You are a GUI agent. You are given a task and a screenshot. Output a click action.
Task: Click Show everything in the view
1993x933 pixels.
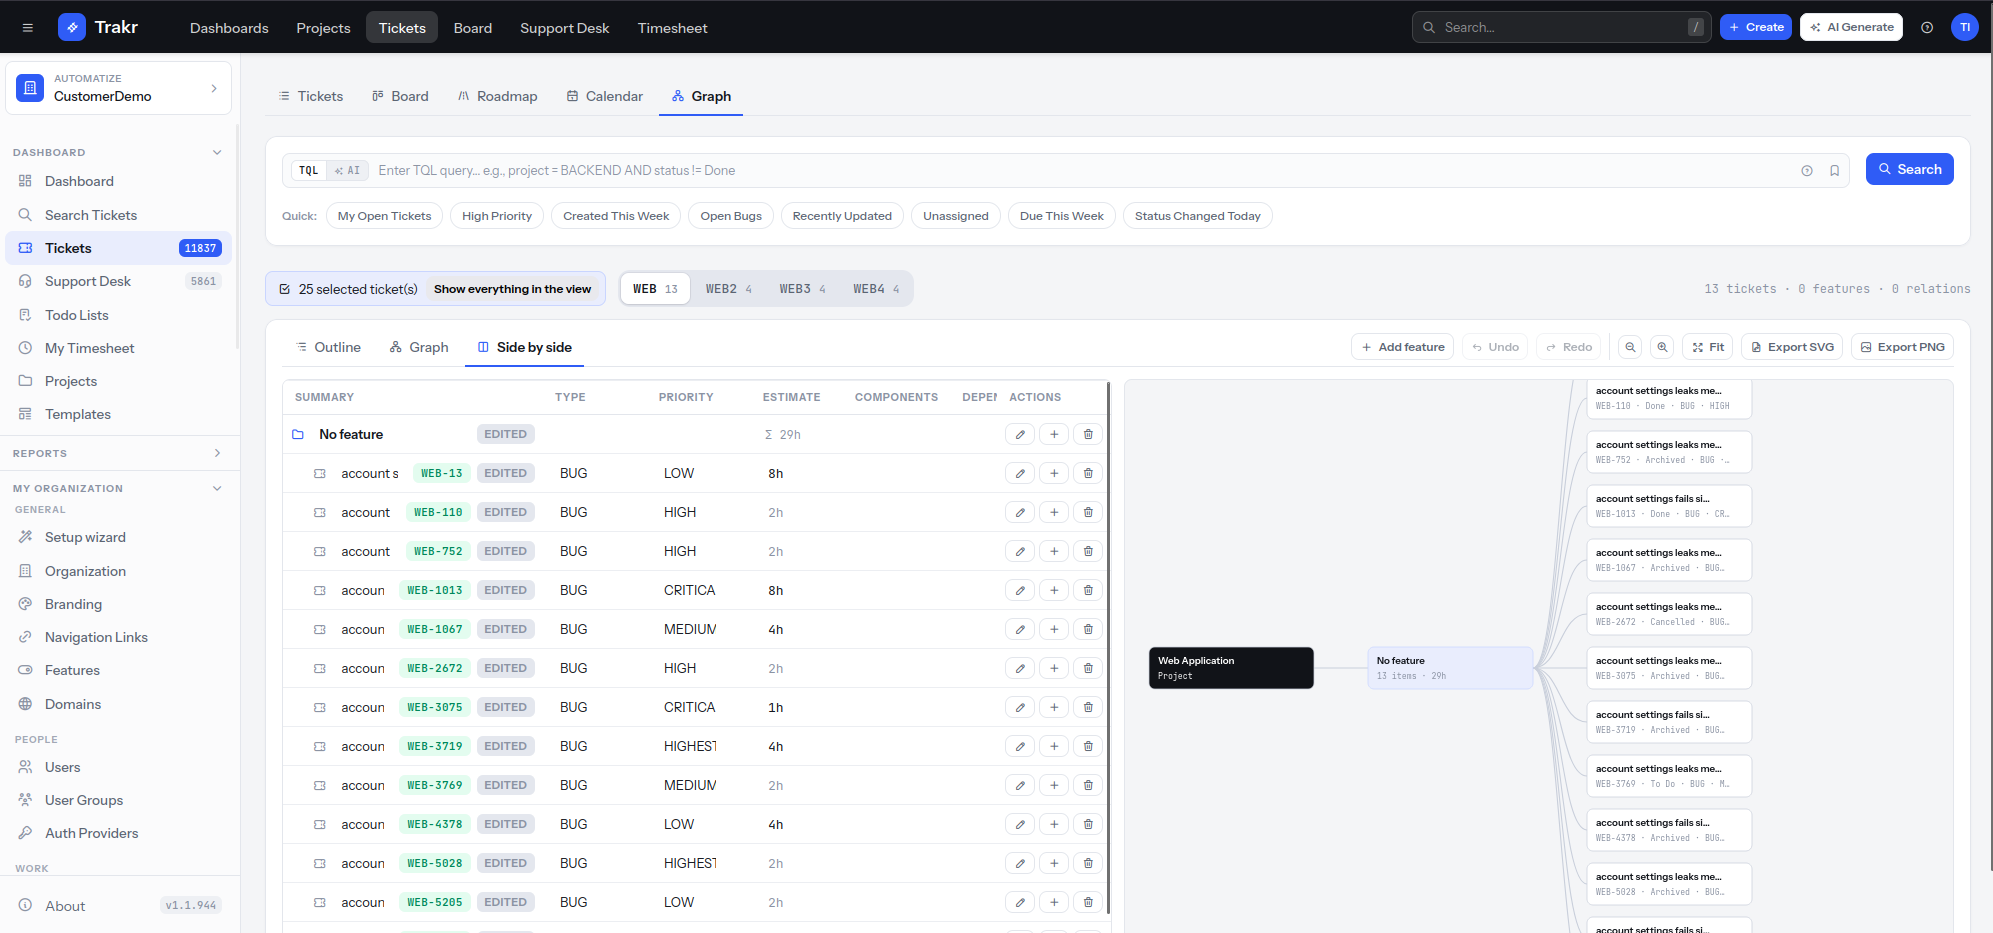point(512,289)
